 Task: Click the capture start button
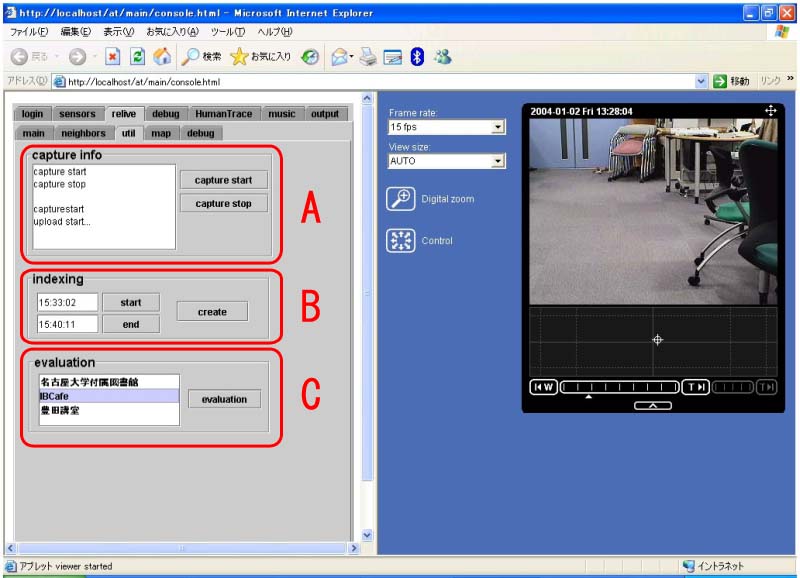pos(223,180)
